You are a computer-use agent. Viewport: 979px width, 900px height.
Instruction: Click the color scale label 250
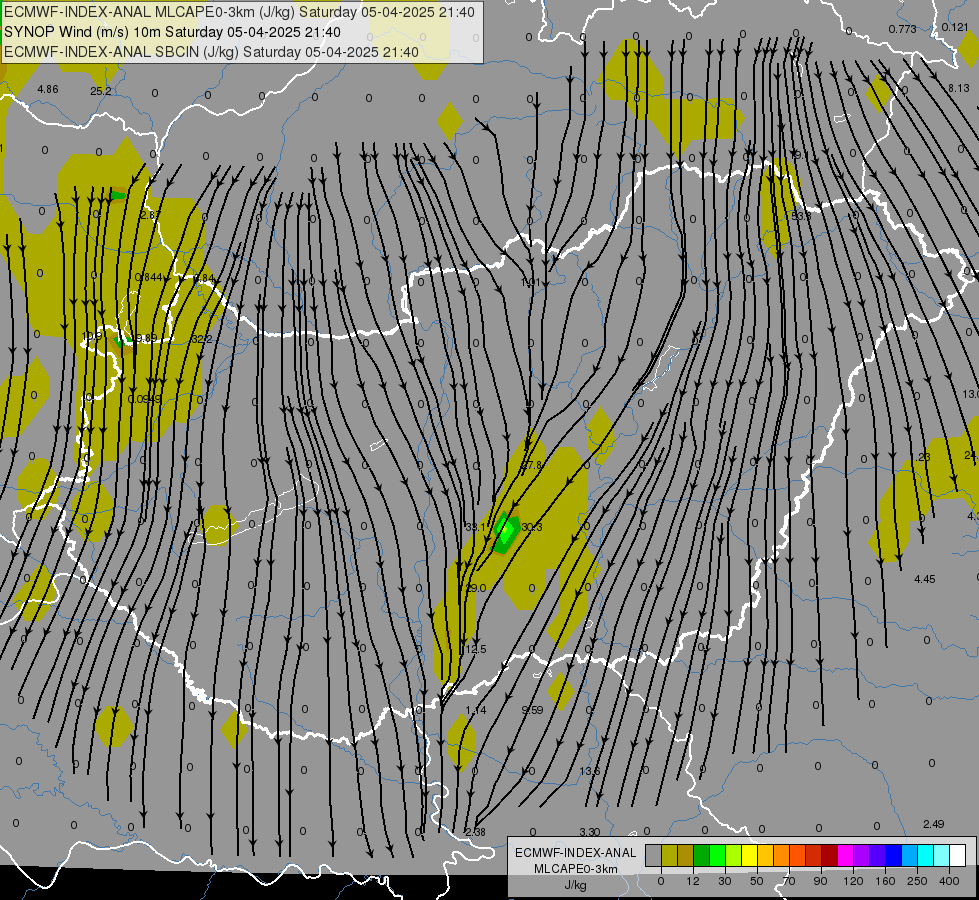(x=917, y=881)
